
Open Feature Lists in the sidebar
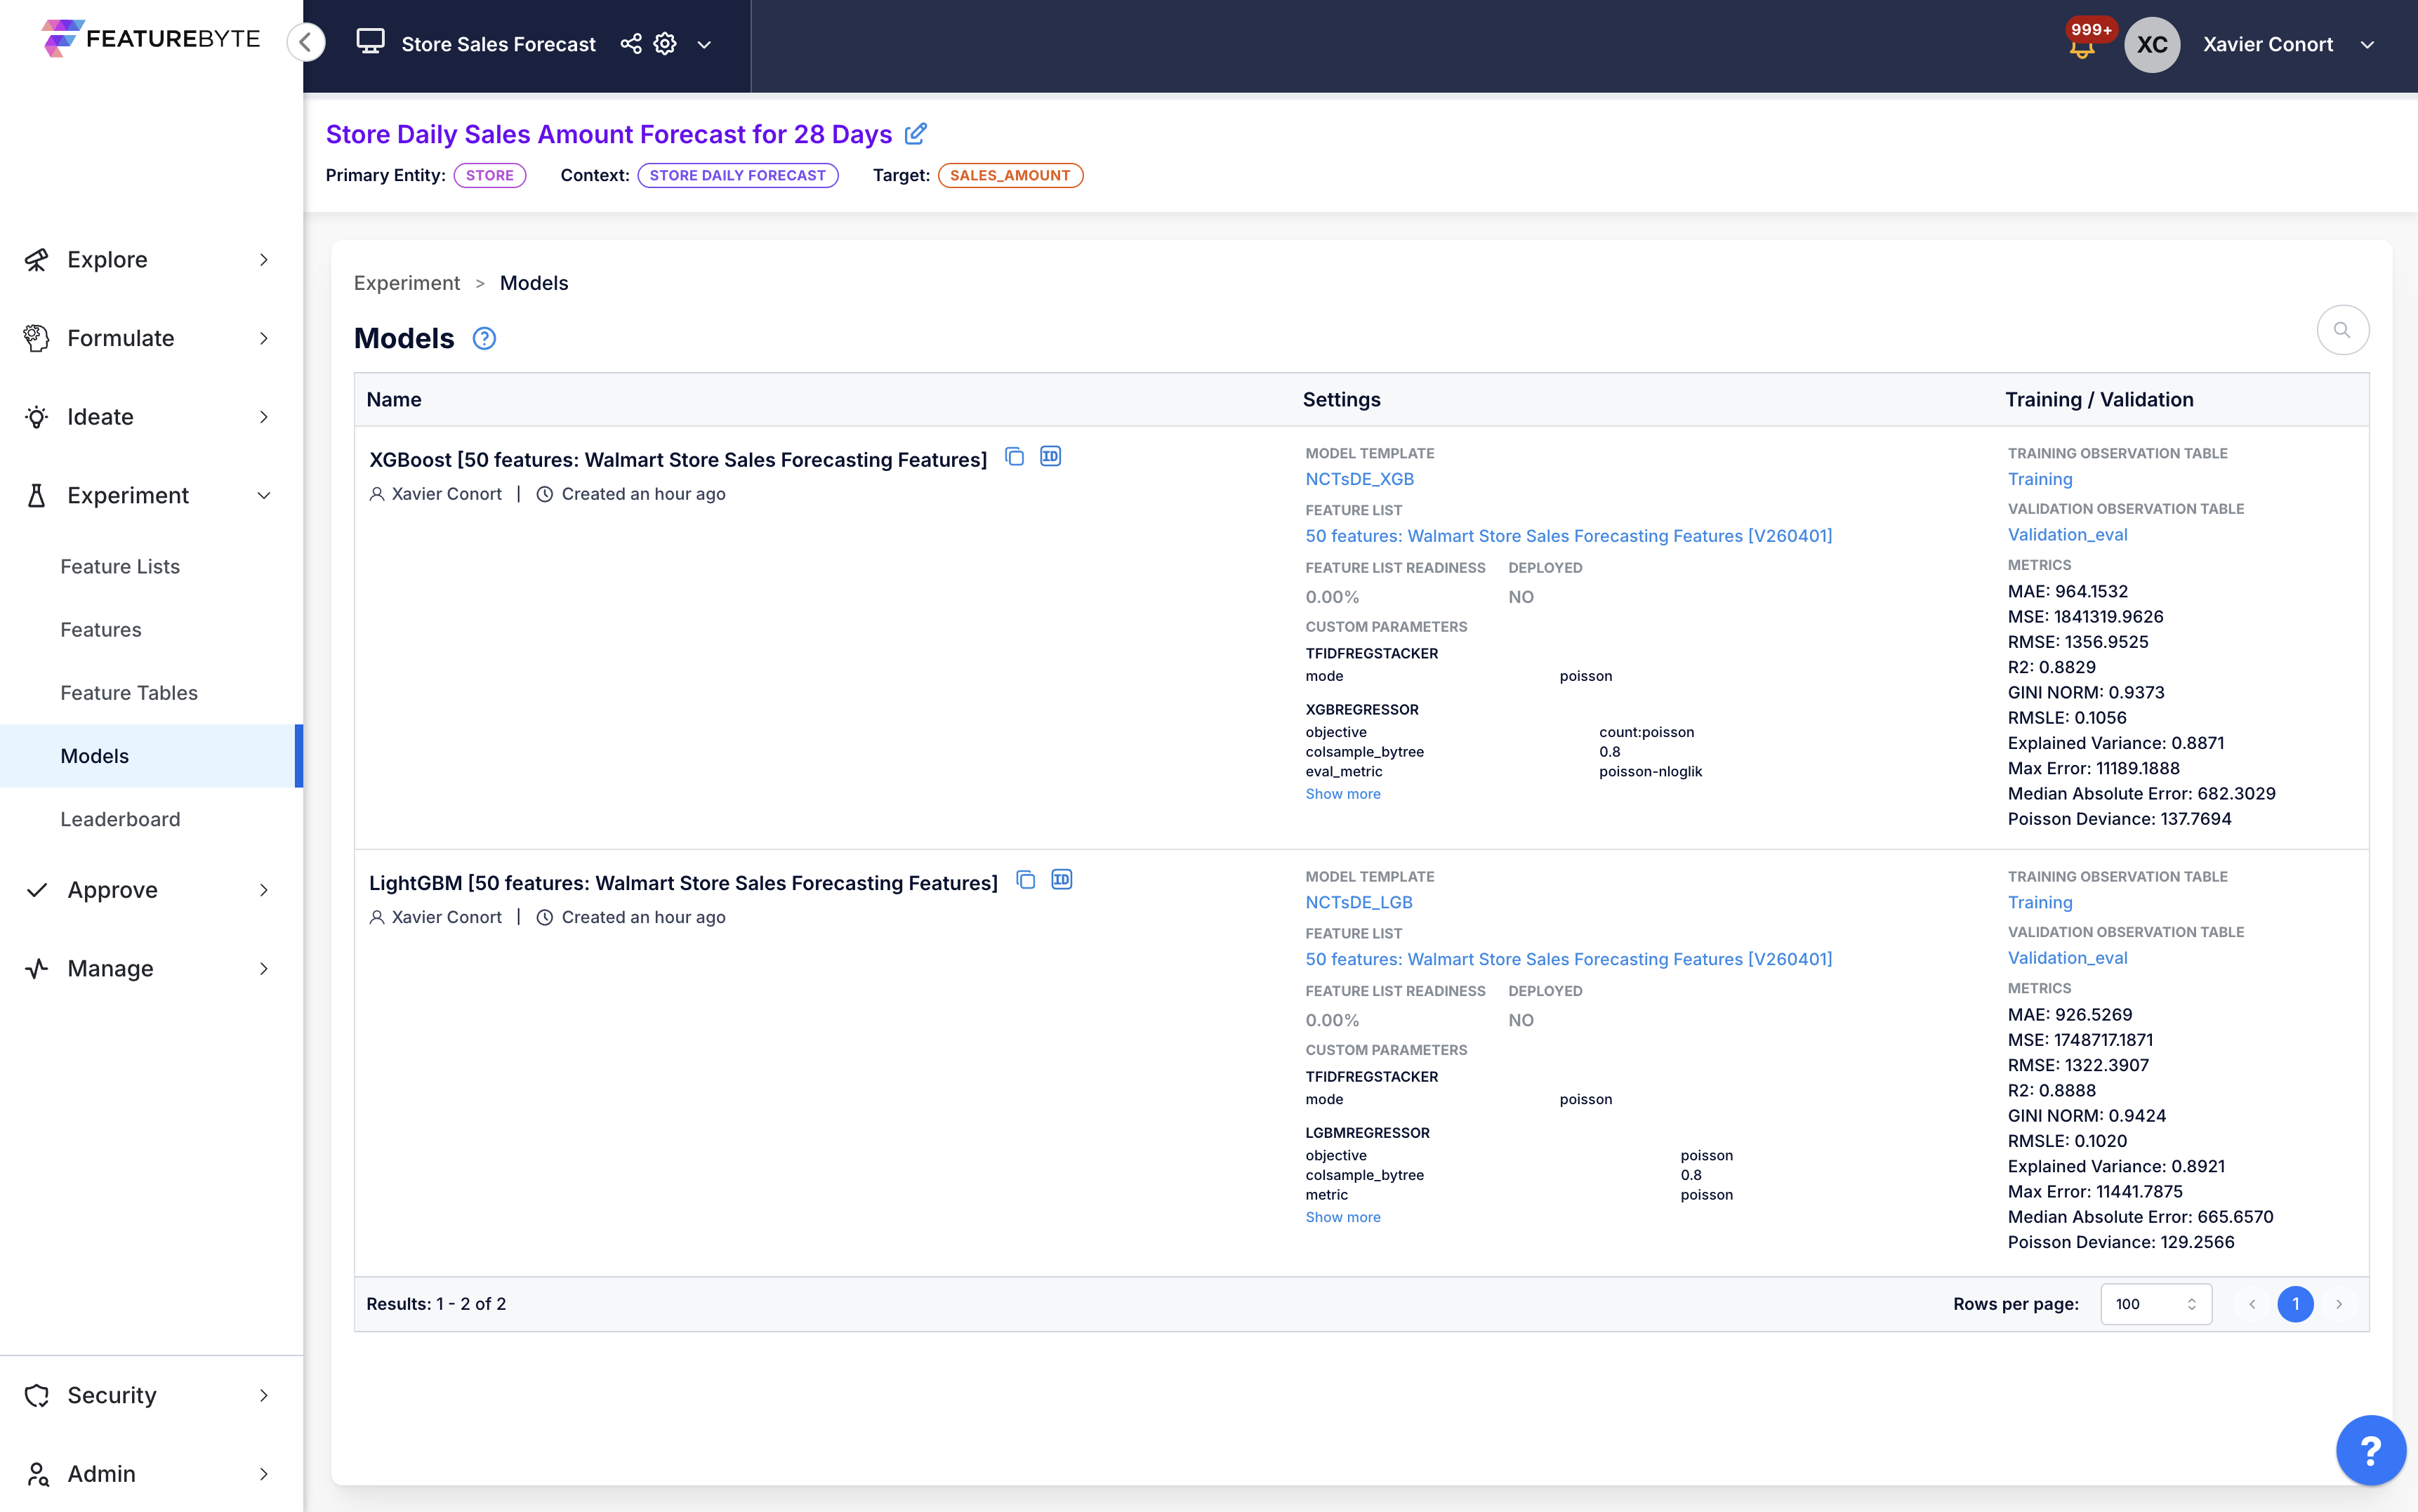120,567
